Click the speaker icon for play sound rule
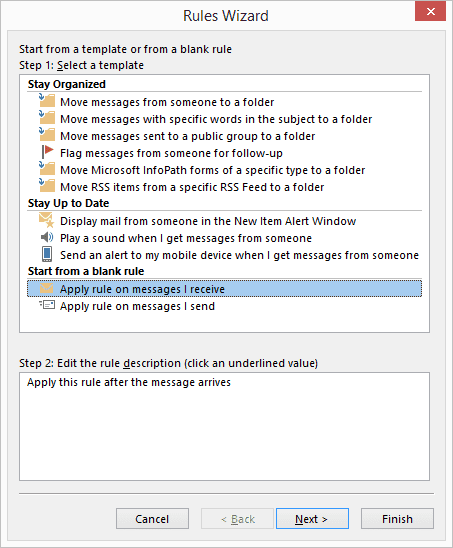 pyautogui.click(x=47, y=238)
